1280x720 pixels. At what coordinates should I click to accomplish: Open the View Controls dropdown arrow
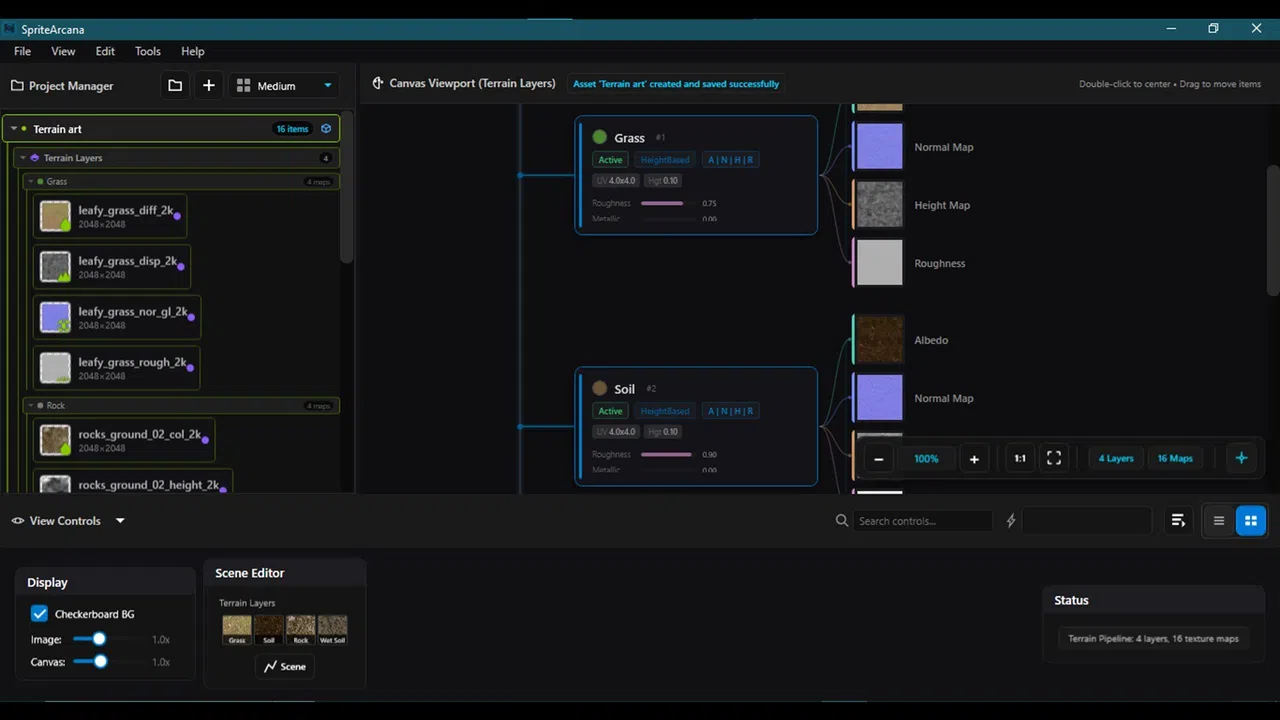(120, 521)
